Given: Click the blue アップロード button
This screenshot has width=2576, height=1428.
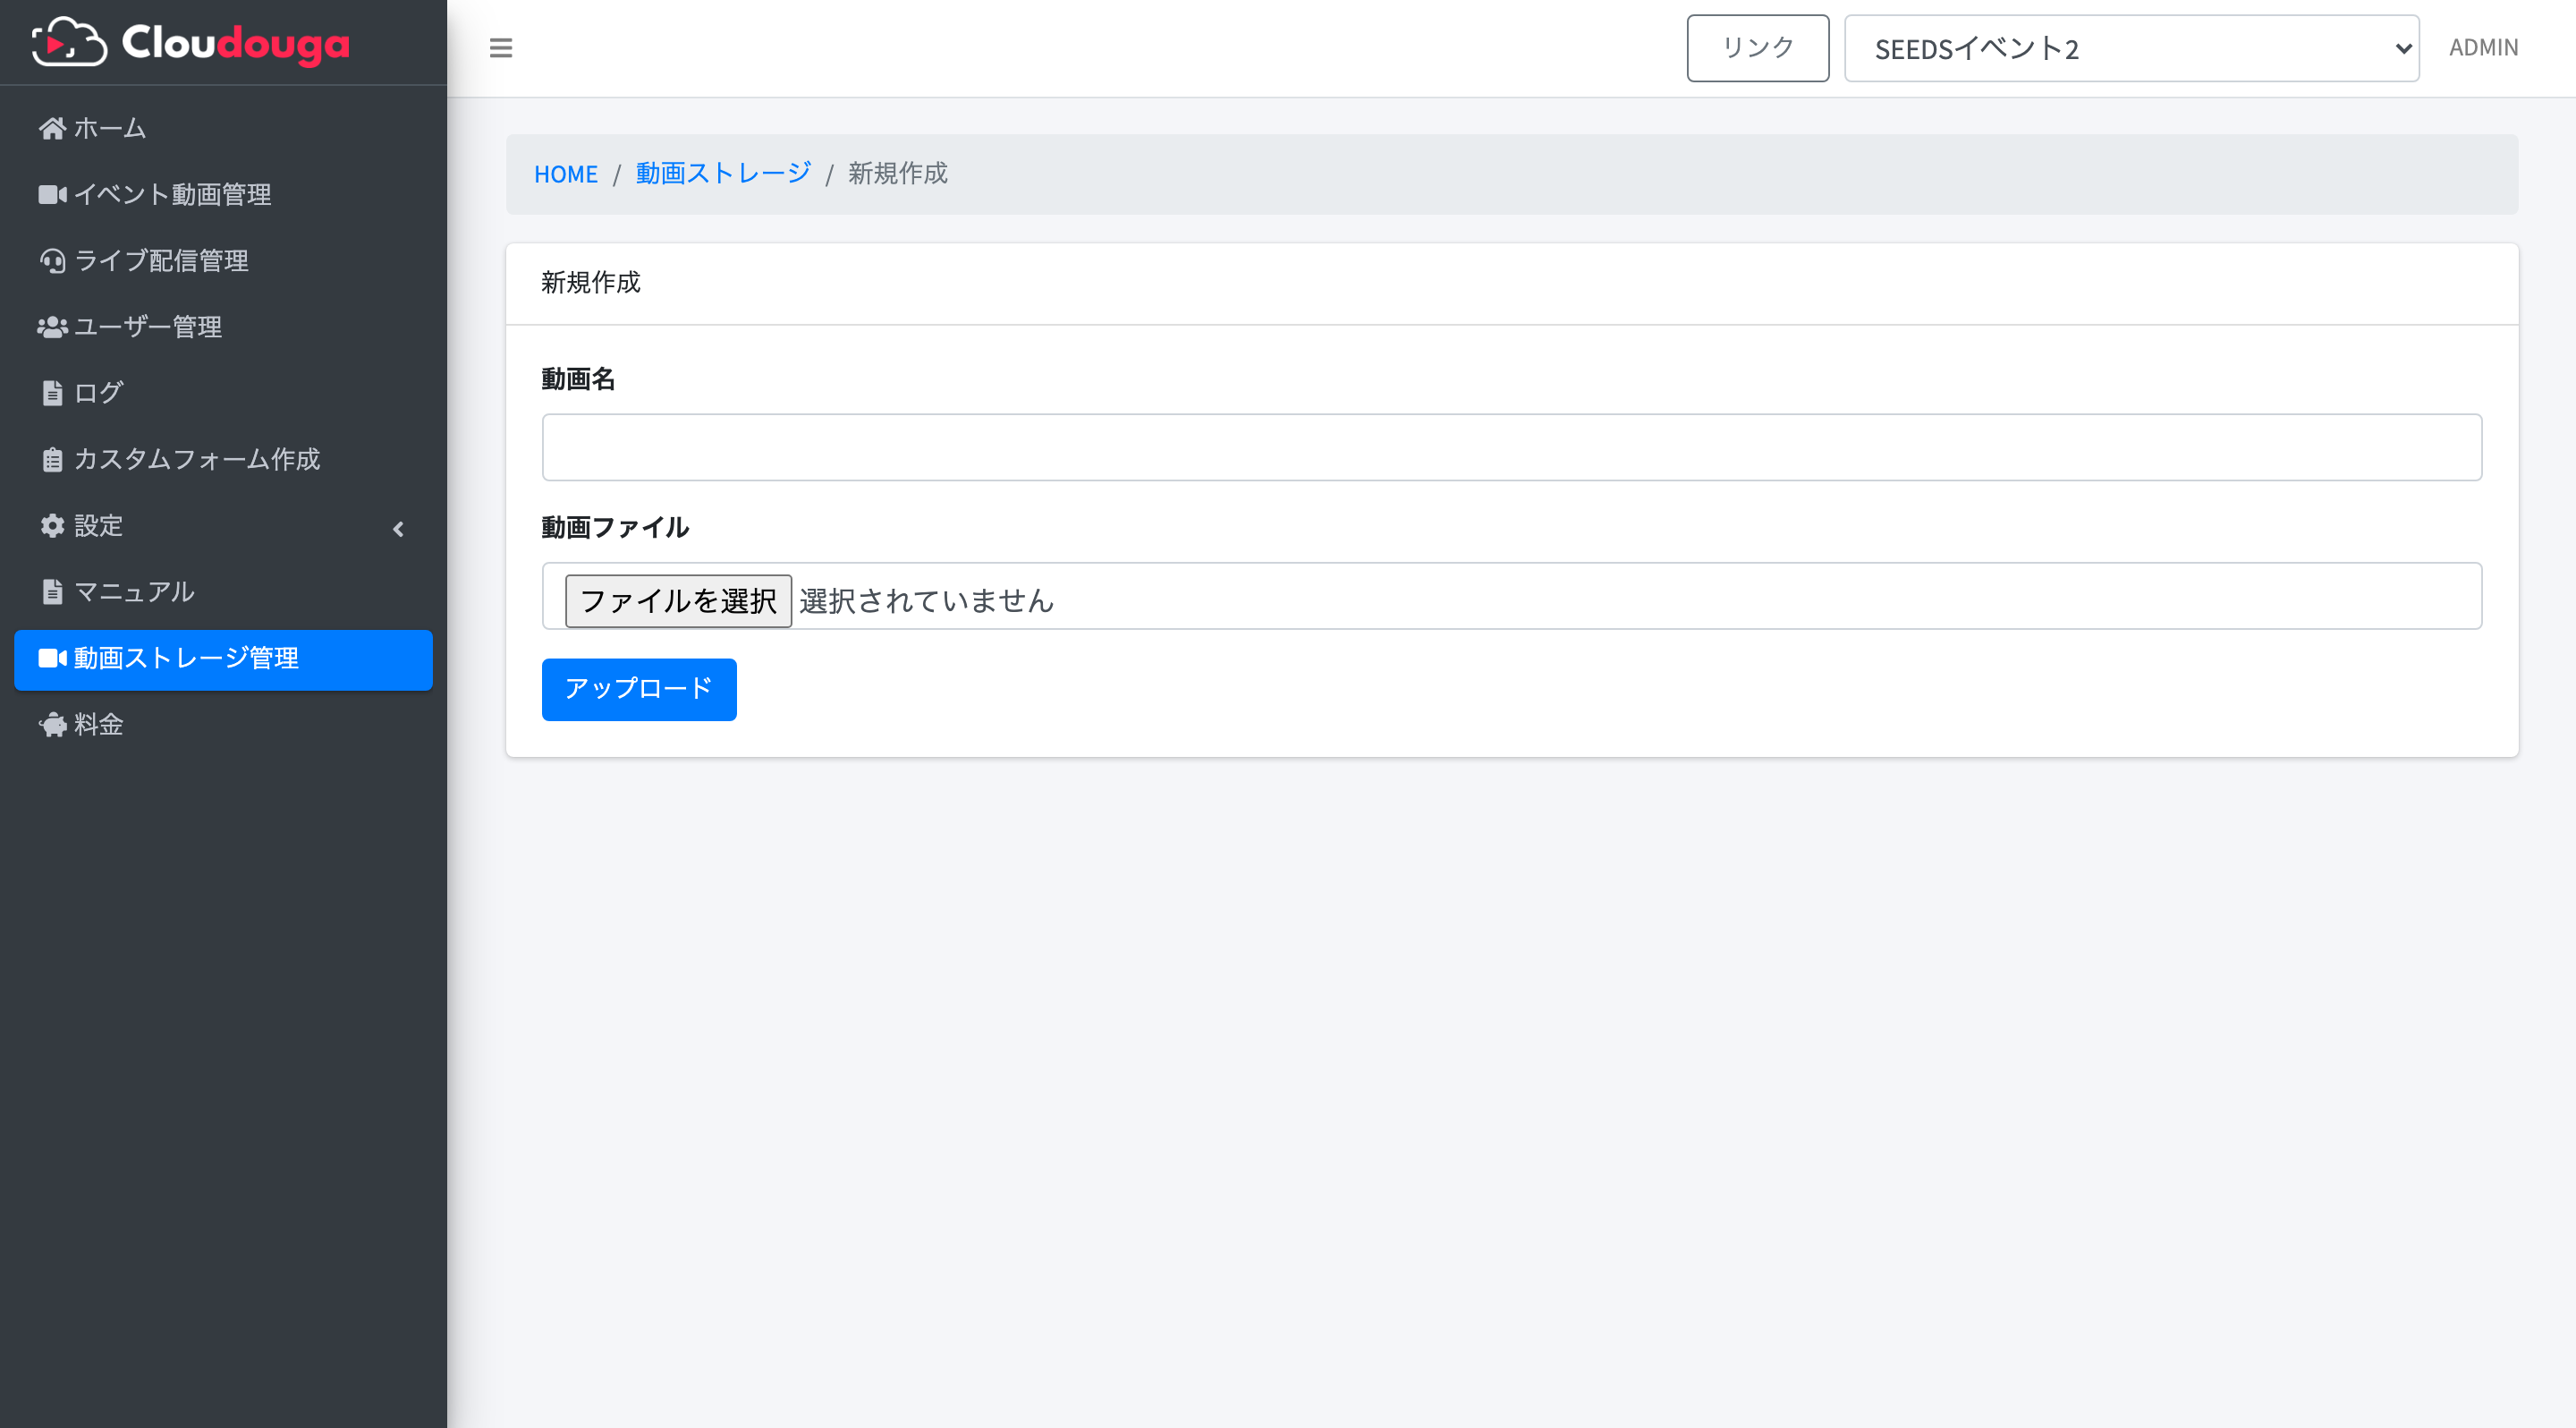Looking at the screenshot, I should (x=639, y=689).
